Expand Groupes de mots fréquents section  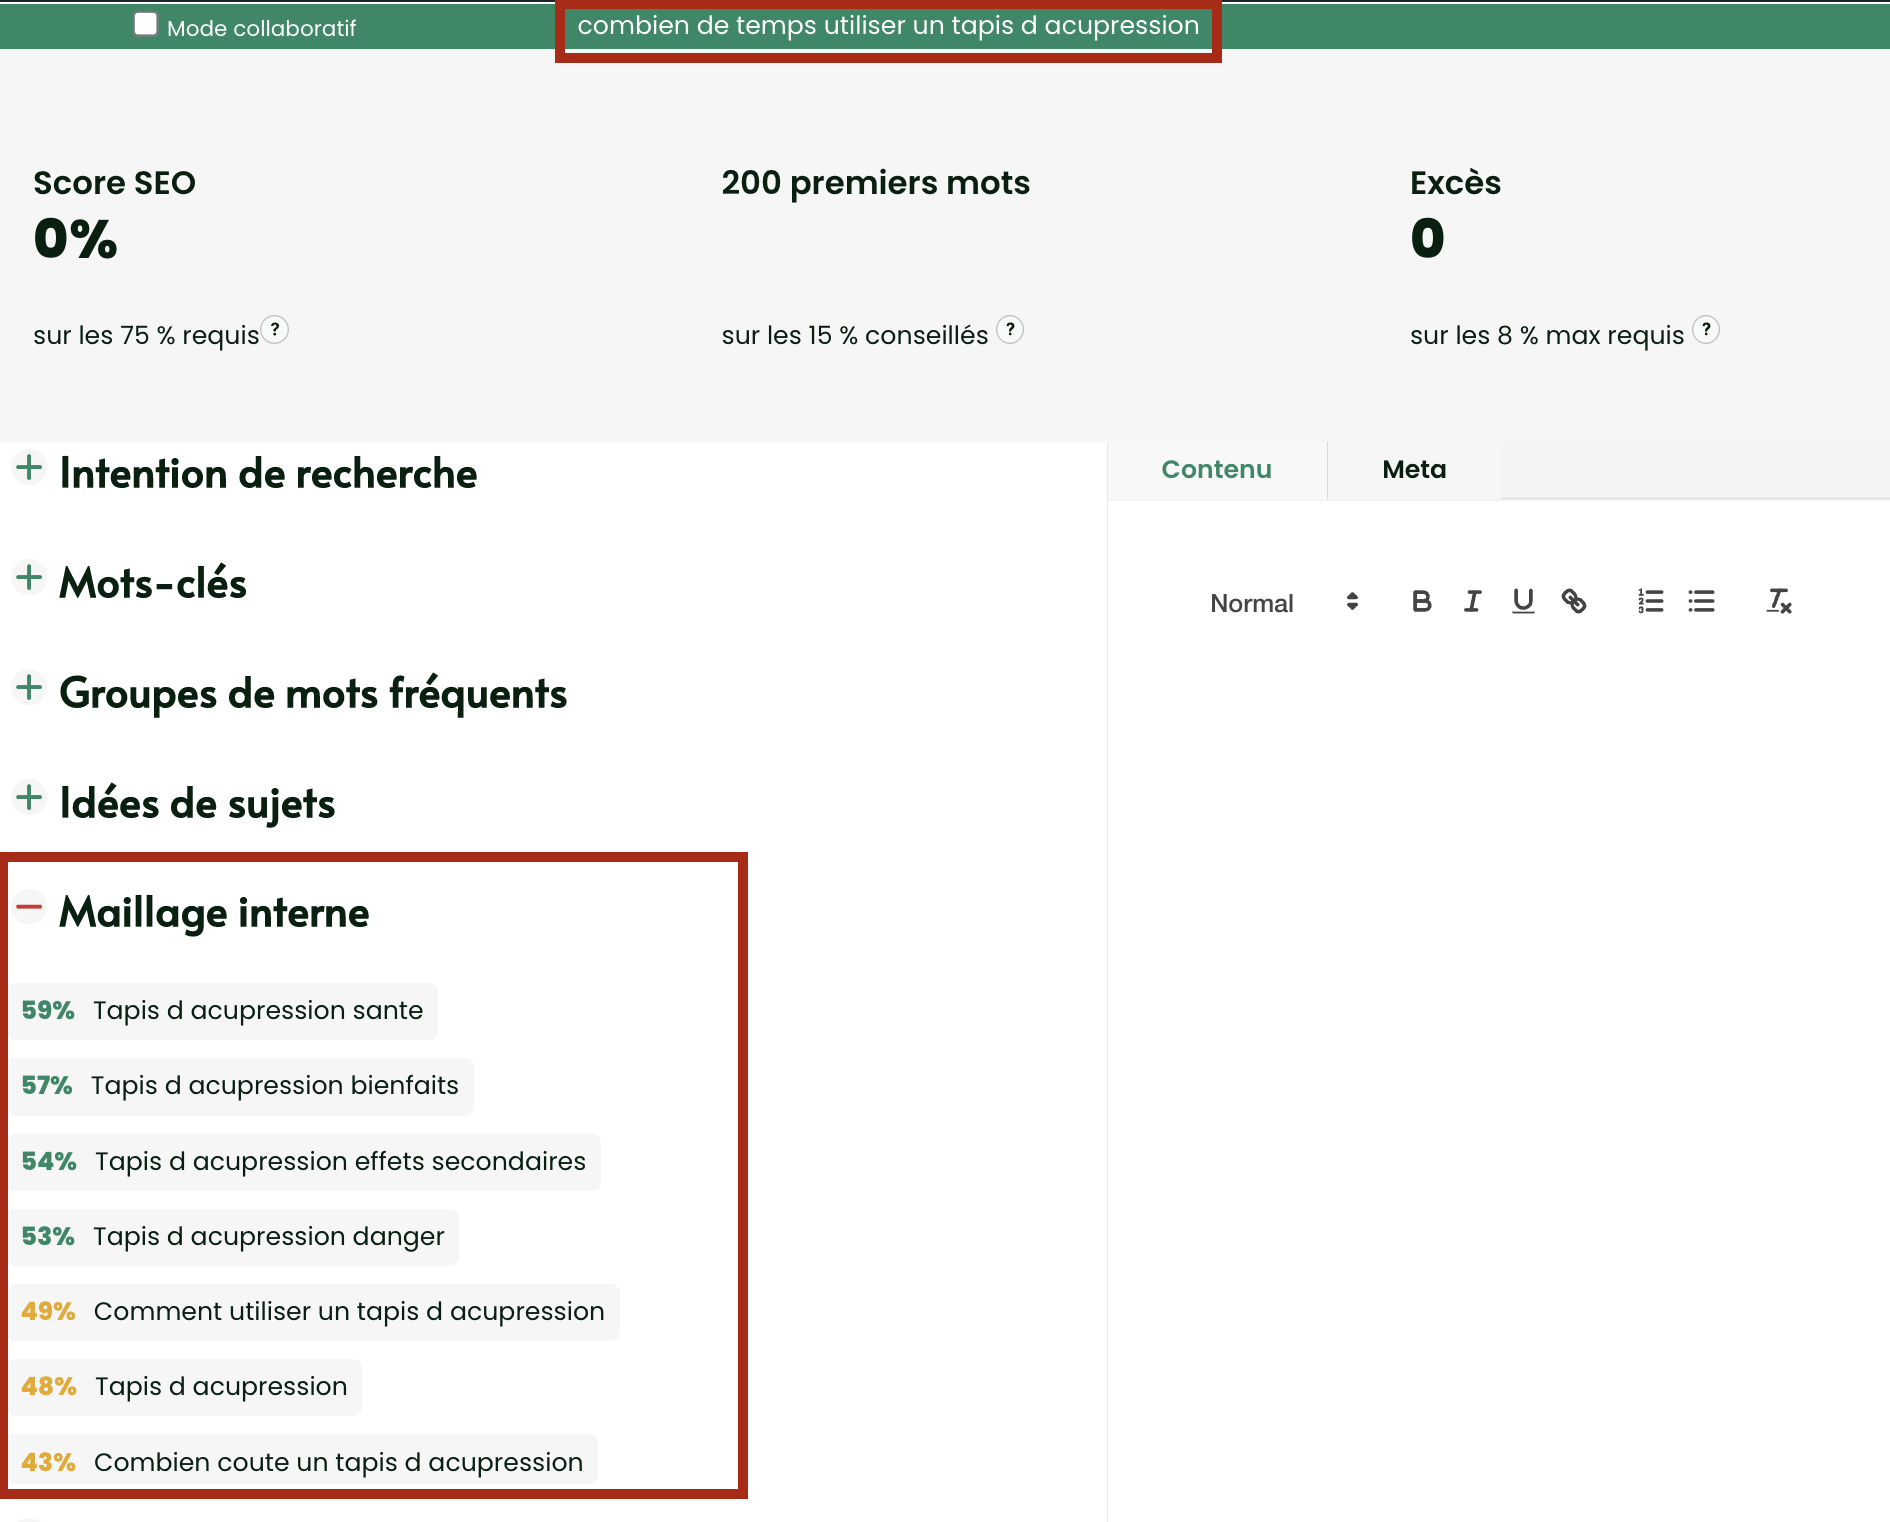click(x=29, y=688)
